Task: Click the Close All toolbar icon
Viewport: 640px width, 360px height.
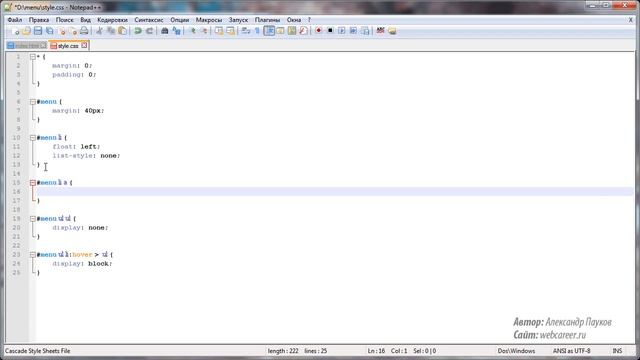Action: coord(73,31)
